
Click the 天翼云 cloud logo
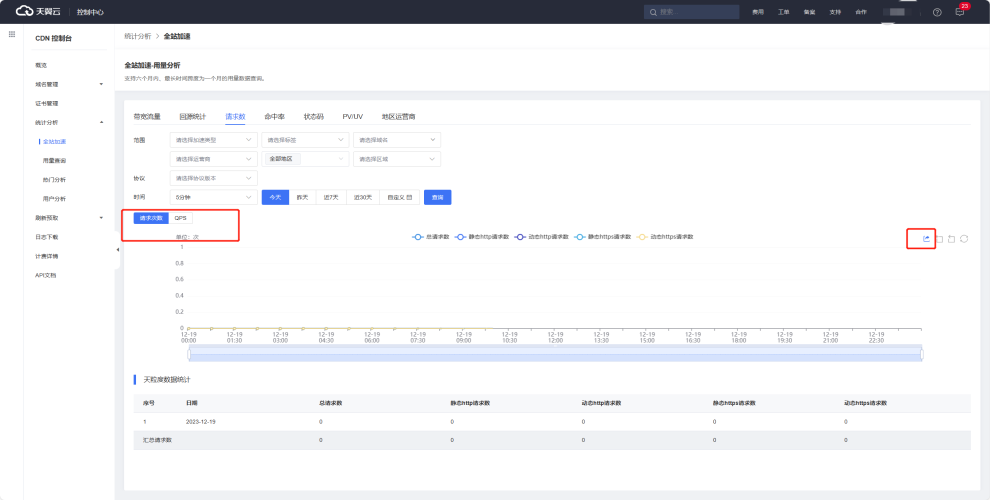coord(38,11)
